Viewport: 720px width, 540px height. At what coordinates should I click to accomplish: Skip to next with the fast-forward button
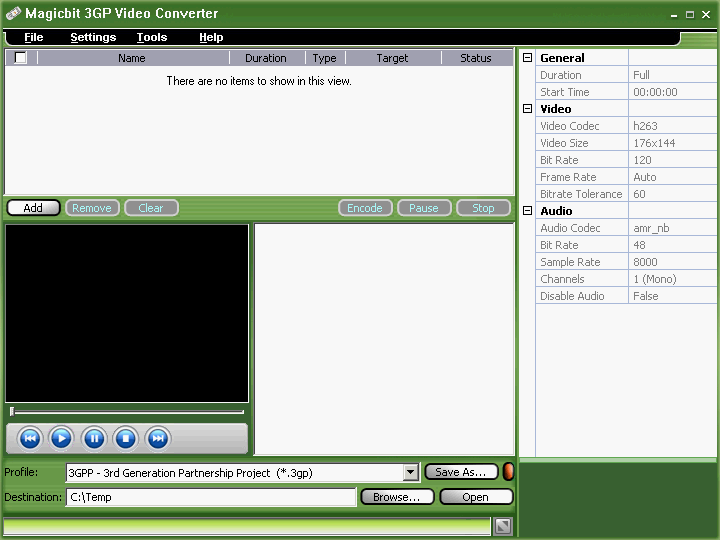[158, 439]
